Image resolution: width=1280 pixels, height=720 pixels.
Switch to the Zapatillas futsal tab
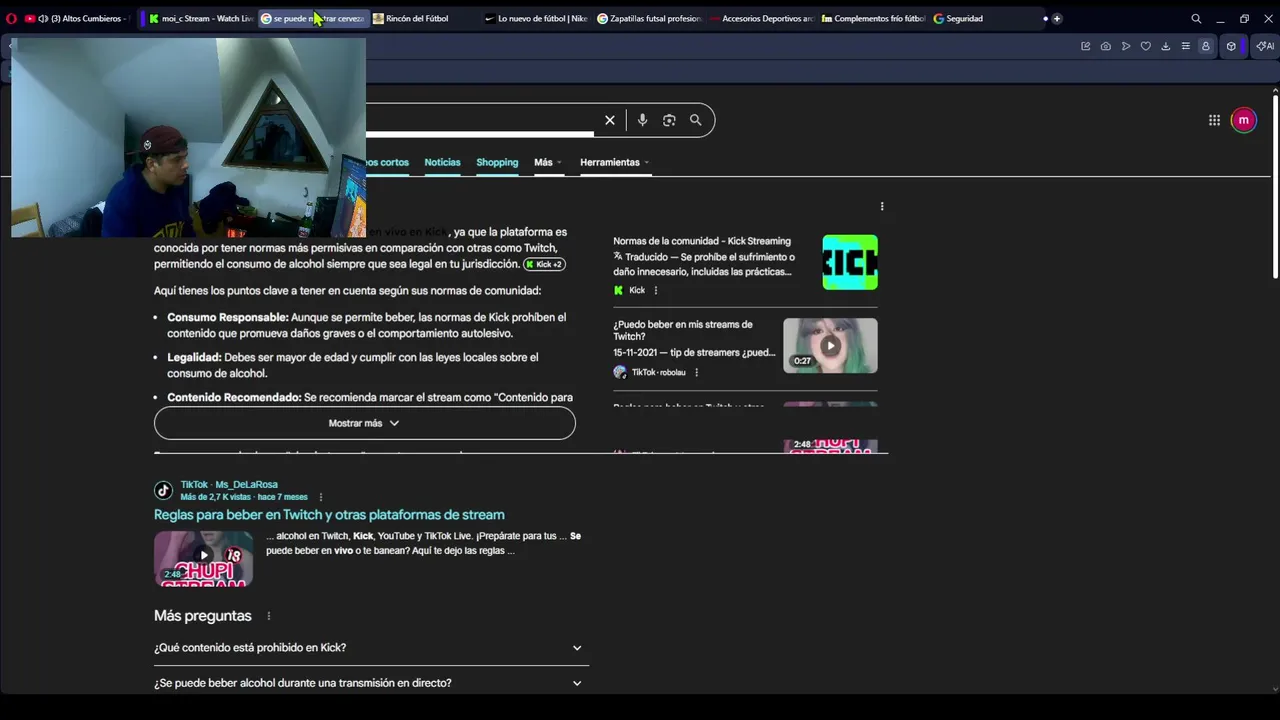[x=649, y=18]
